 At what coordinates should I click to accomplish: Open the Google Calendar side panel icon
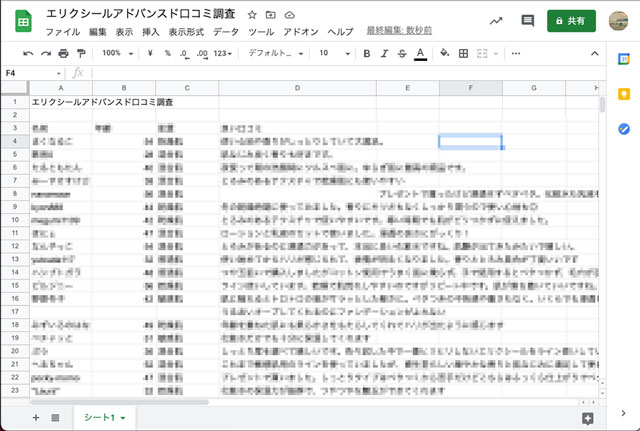click(x=624, y=59)
